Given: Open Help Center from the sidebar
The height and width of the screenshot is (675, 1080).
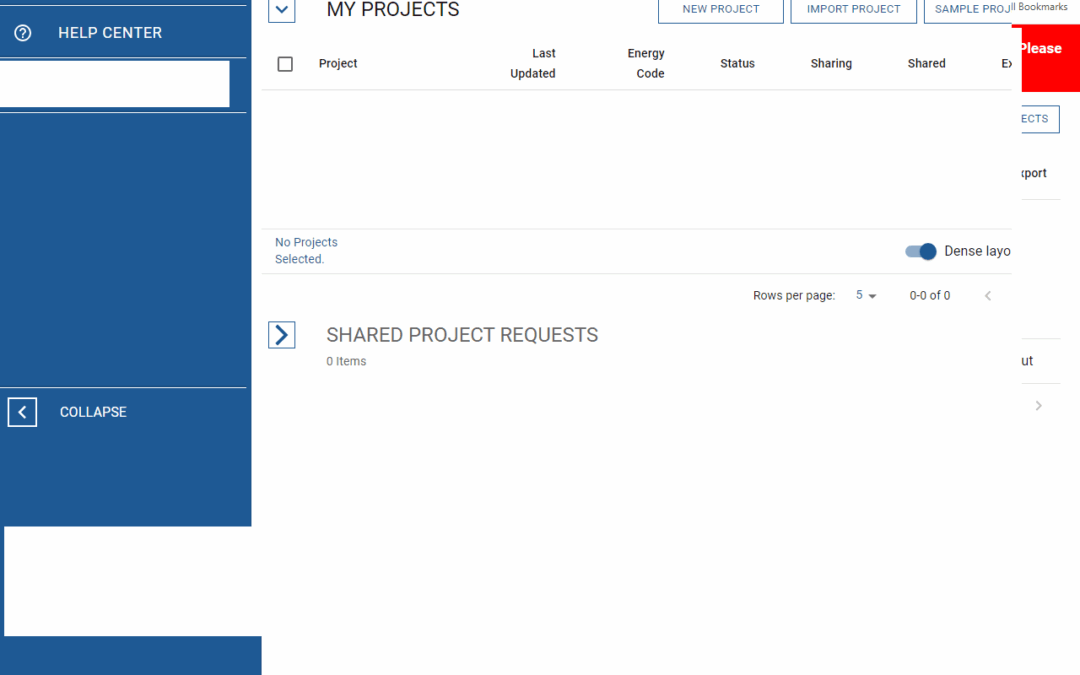Looking at the screenshot, I should [x=110, y=33].
